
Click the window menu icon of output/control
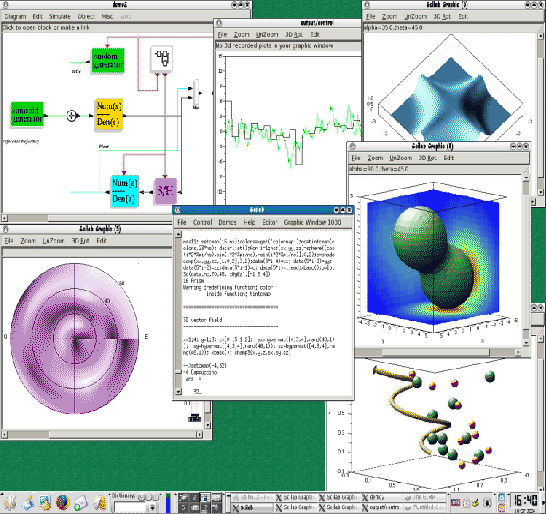tap(219, 23)
